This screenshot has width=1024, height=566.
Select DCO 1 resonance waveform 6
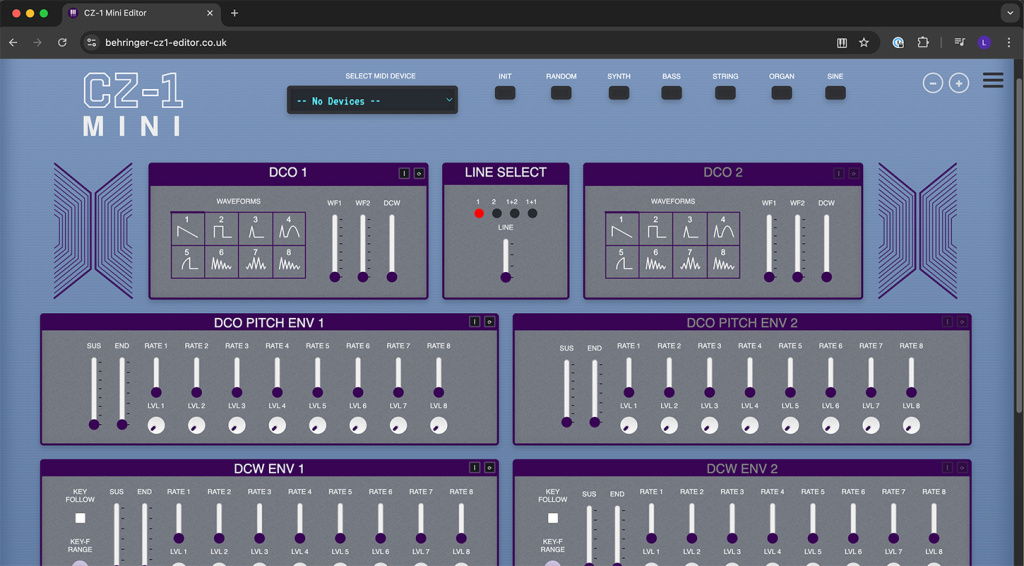point(221,262)
